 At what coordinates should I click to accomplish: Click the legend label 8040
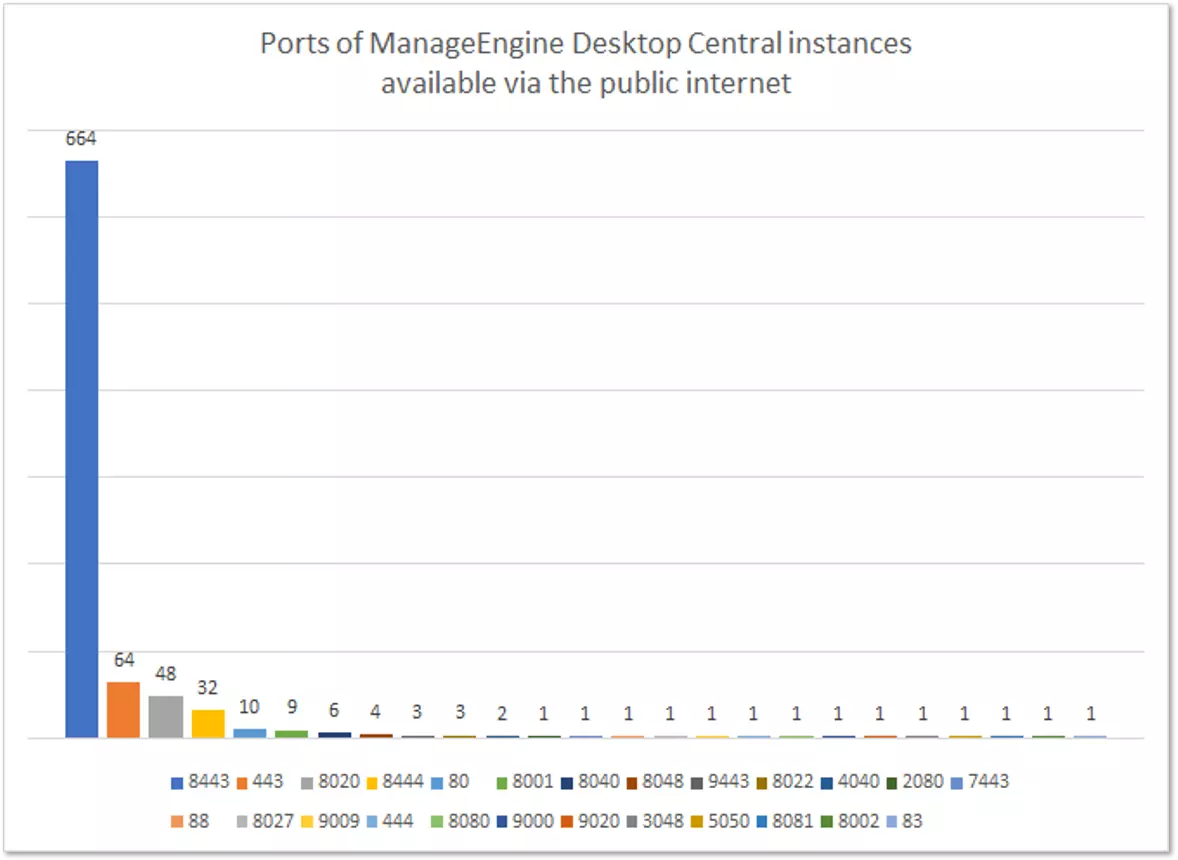(x=599, y=782)
